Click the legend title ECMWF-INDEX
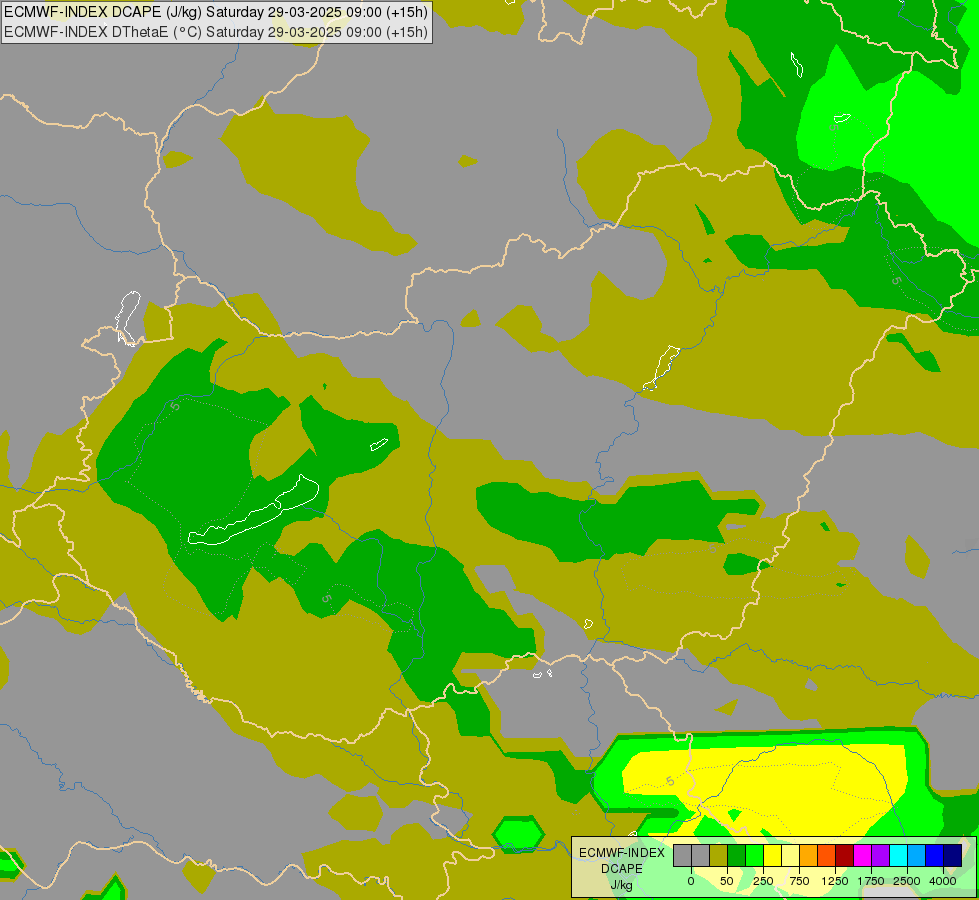The width and height of the screenshot is (979, 900). 622,853
